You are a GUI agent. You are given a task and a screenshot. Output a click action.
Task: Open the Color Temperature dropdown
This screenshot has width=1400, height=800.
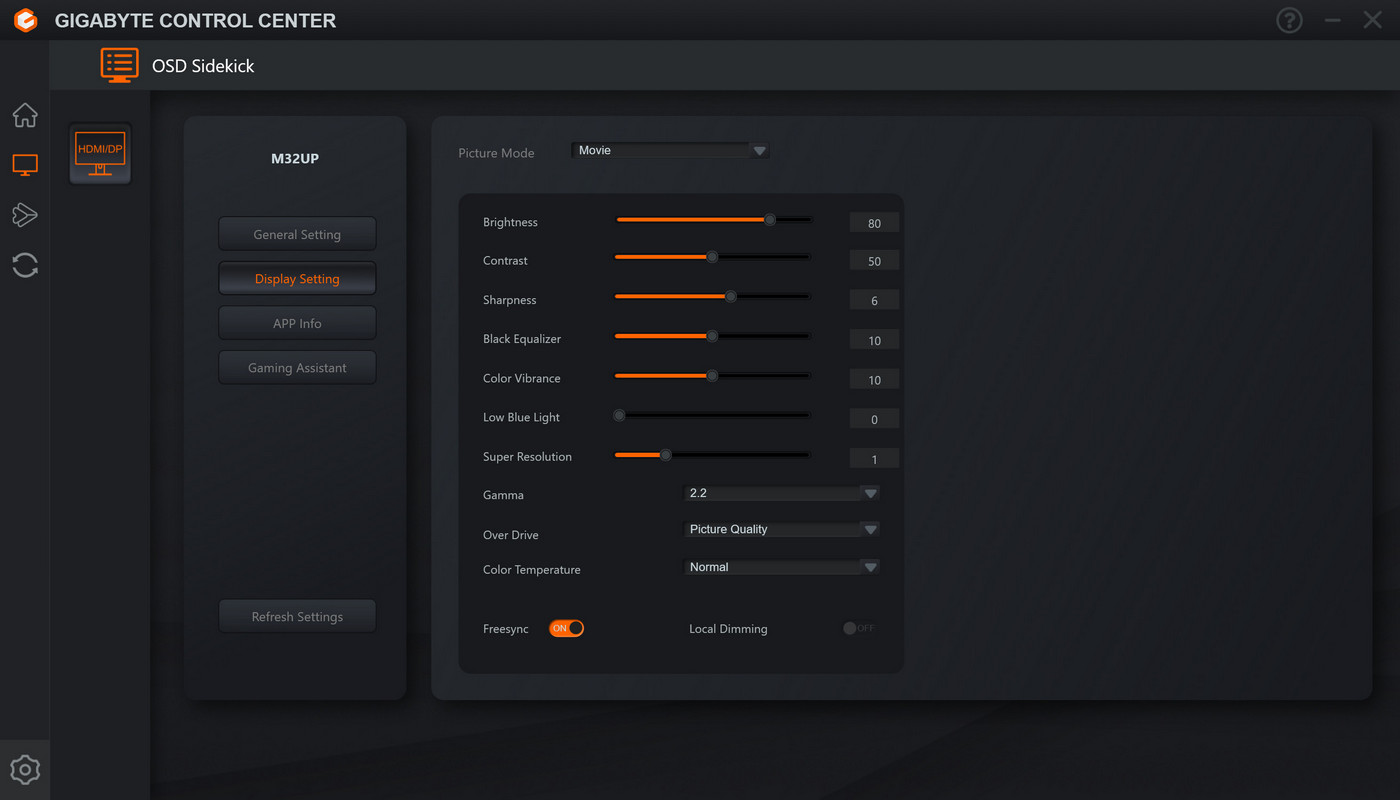point(781,567)
